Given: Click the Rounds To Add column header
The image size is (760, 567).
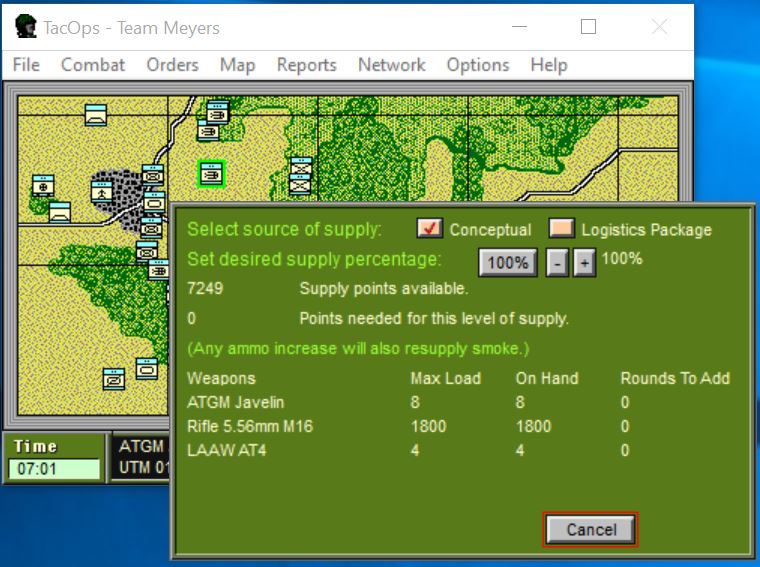Looking at the screenshot, I should 675,378.
